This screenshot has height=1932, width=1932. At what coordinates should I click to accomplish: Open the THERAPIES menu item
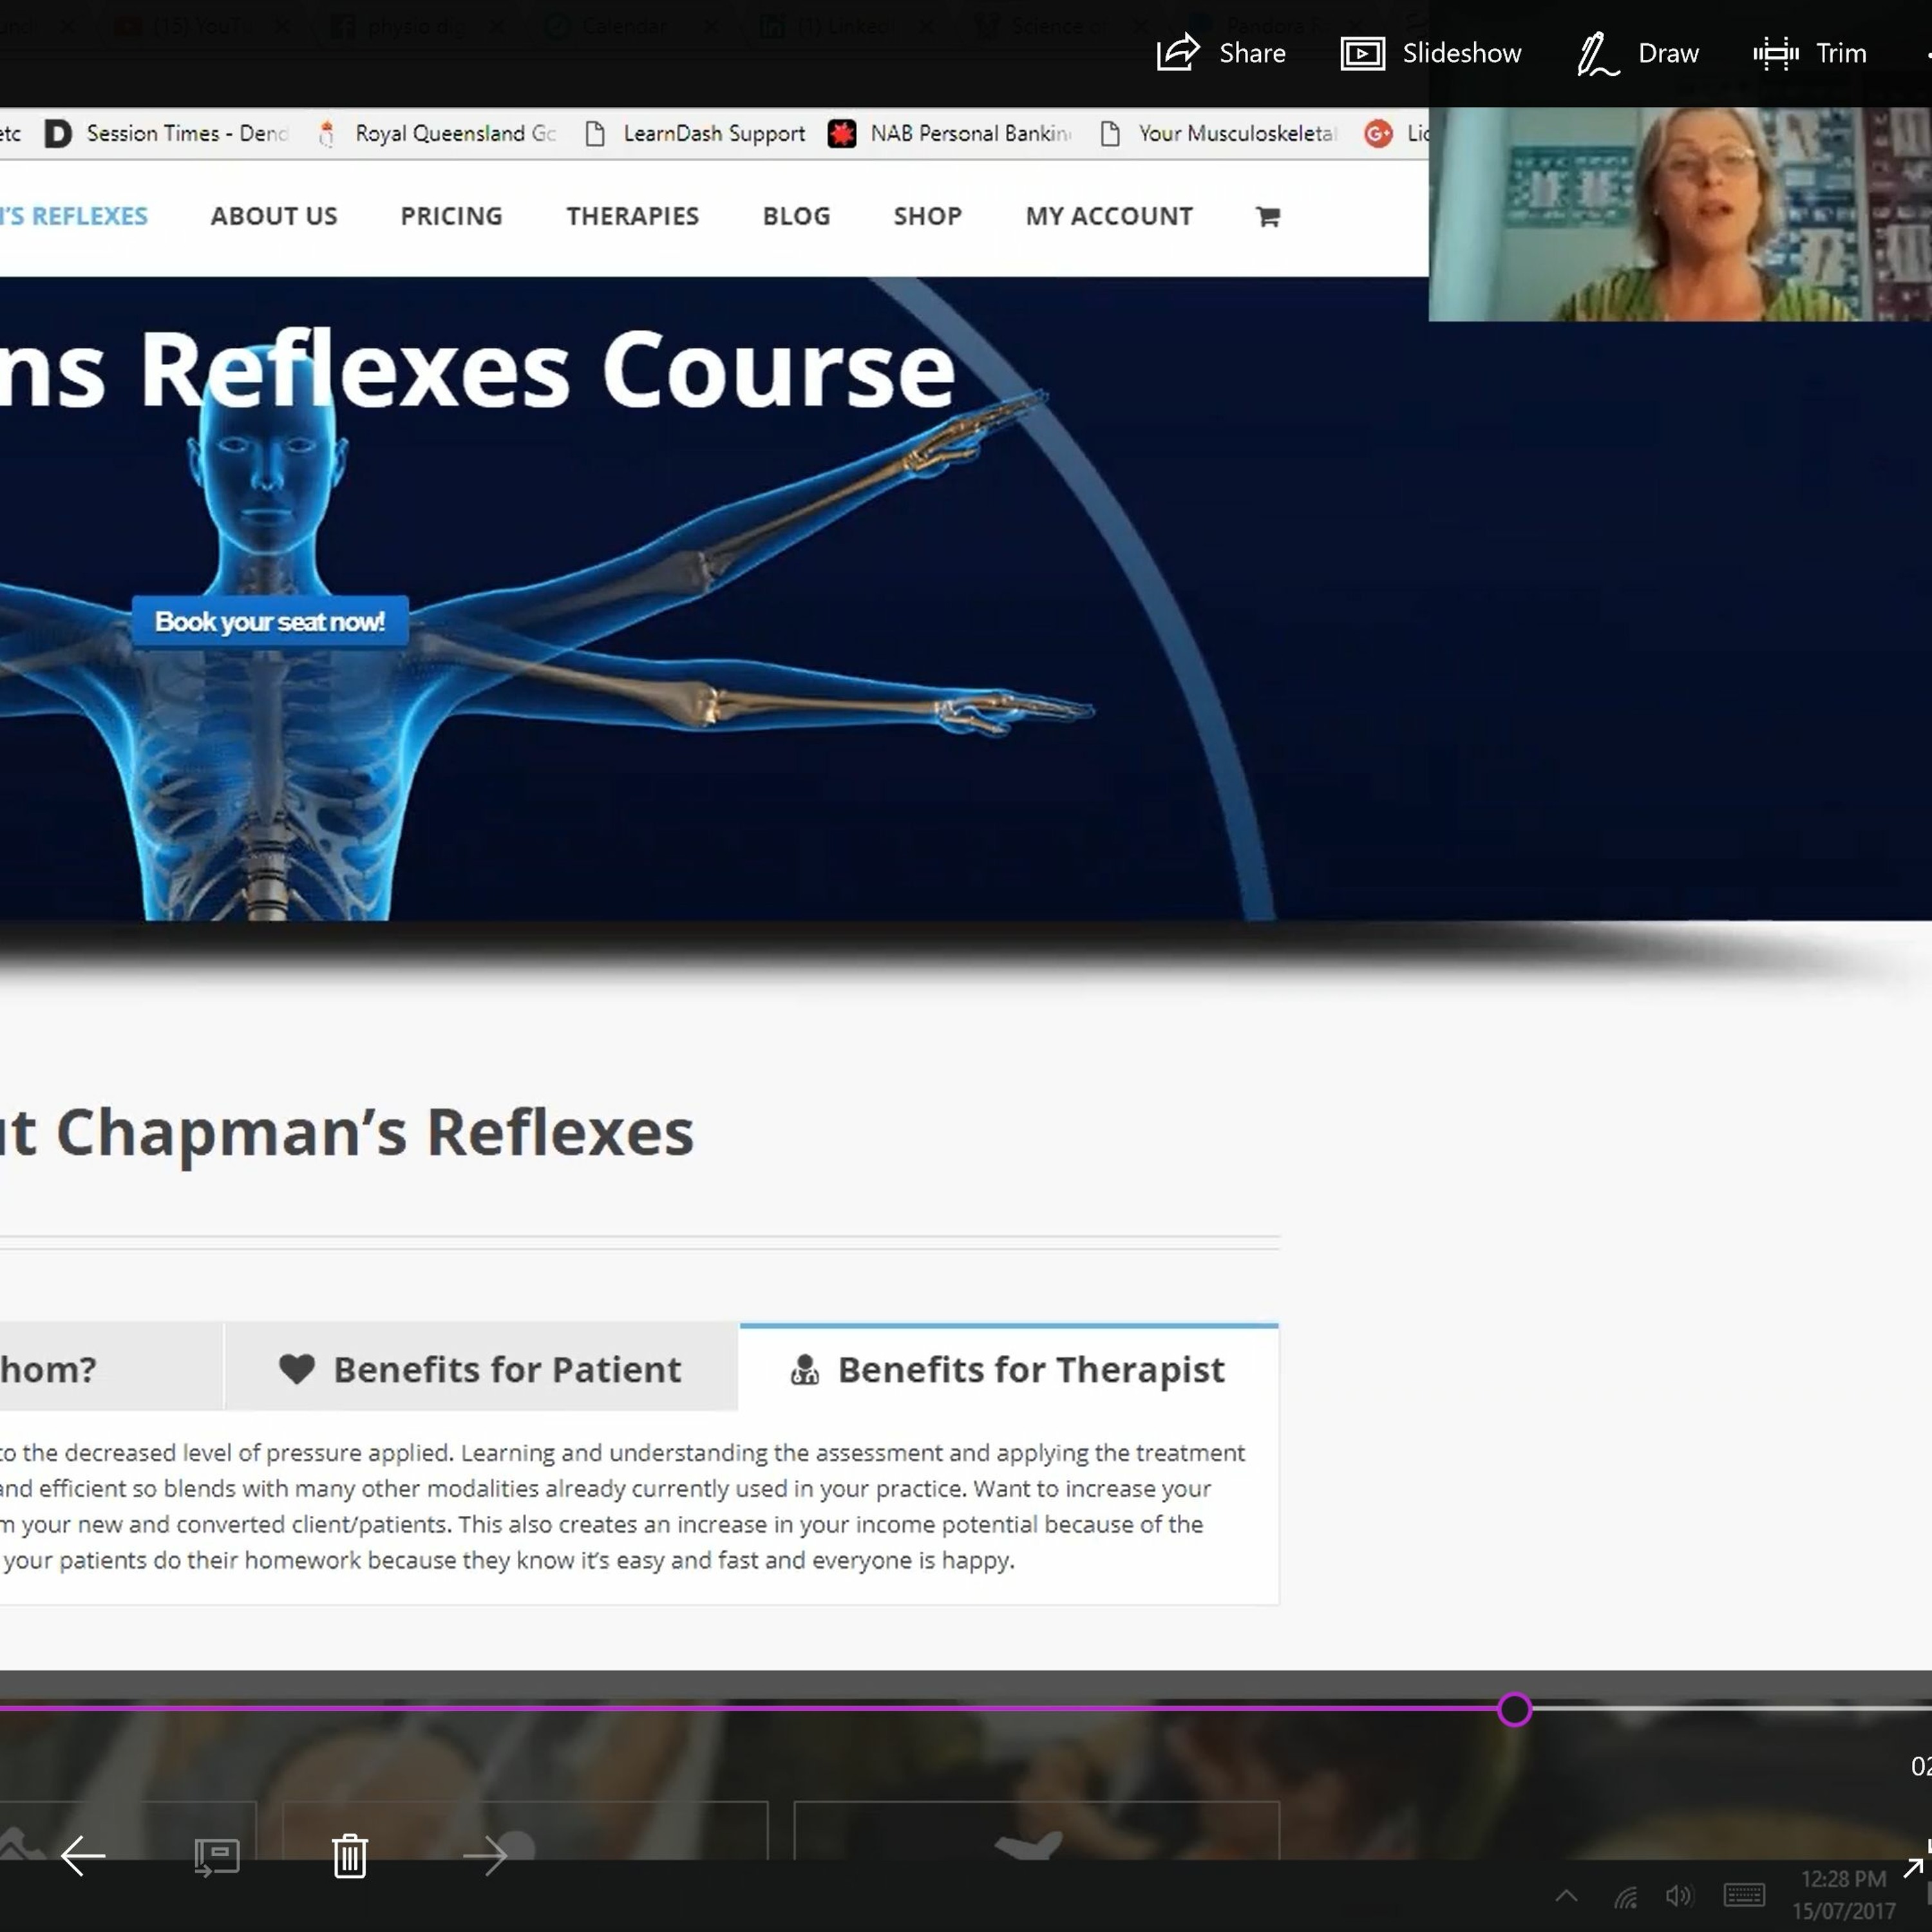632,216
